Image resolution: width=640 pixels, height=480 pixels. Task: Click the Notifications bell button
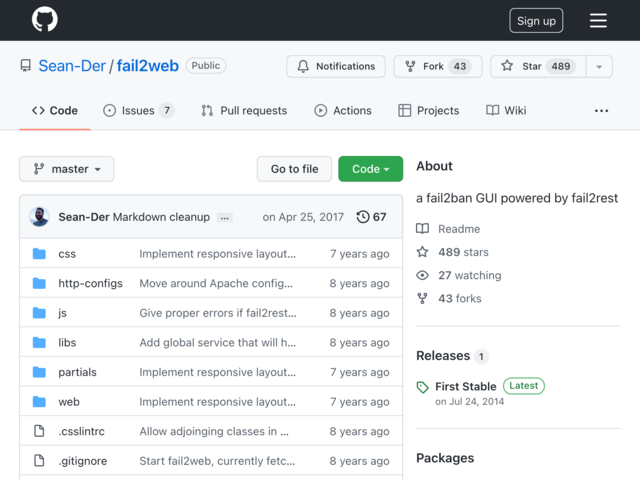(x=335, y=66)
